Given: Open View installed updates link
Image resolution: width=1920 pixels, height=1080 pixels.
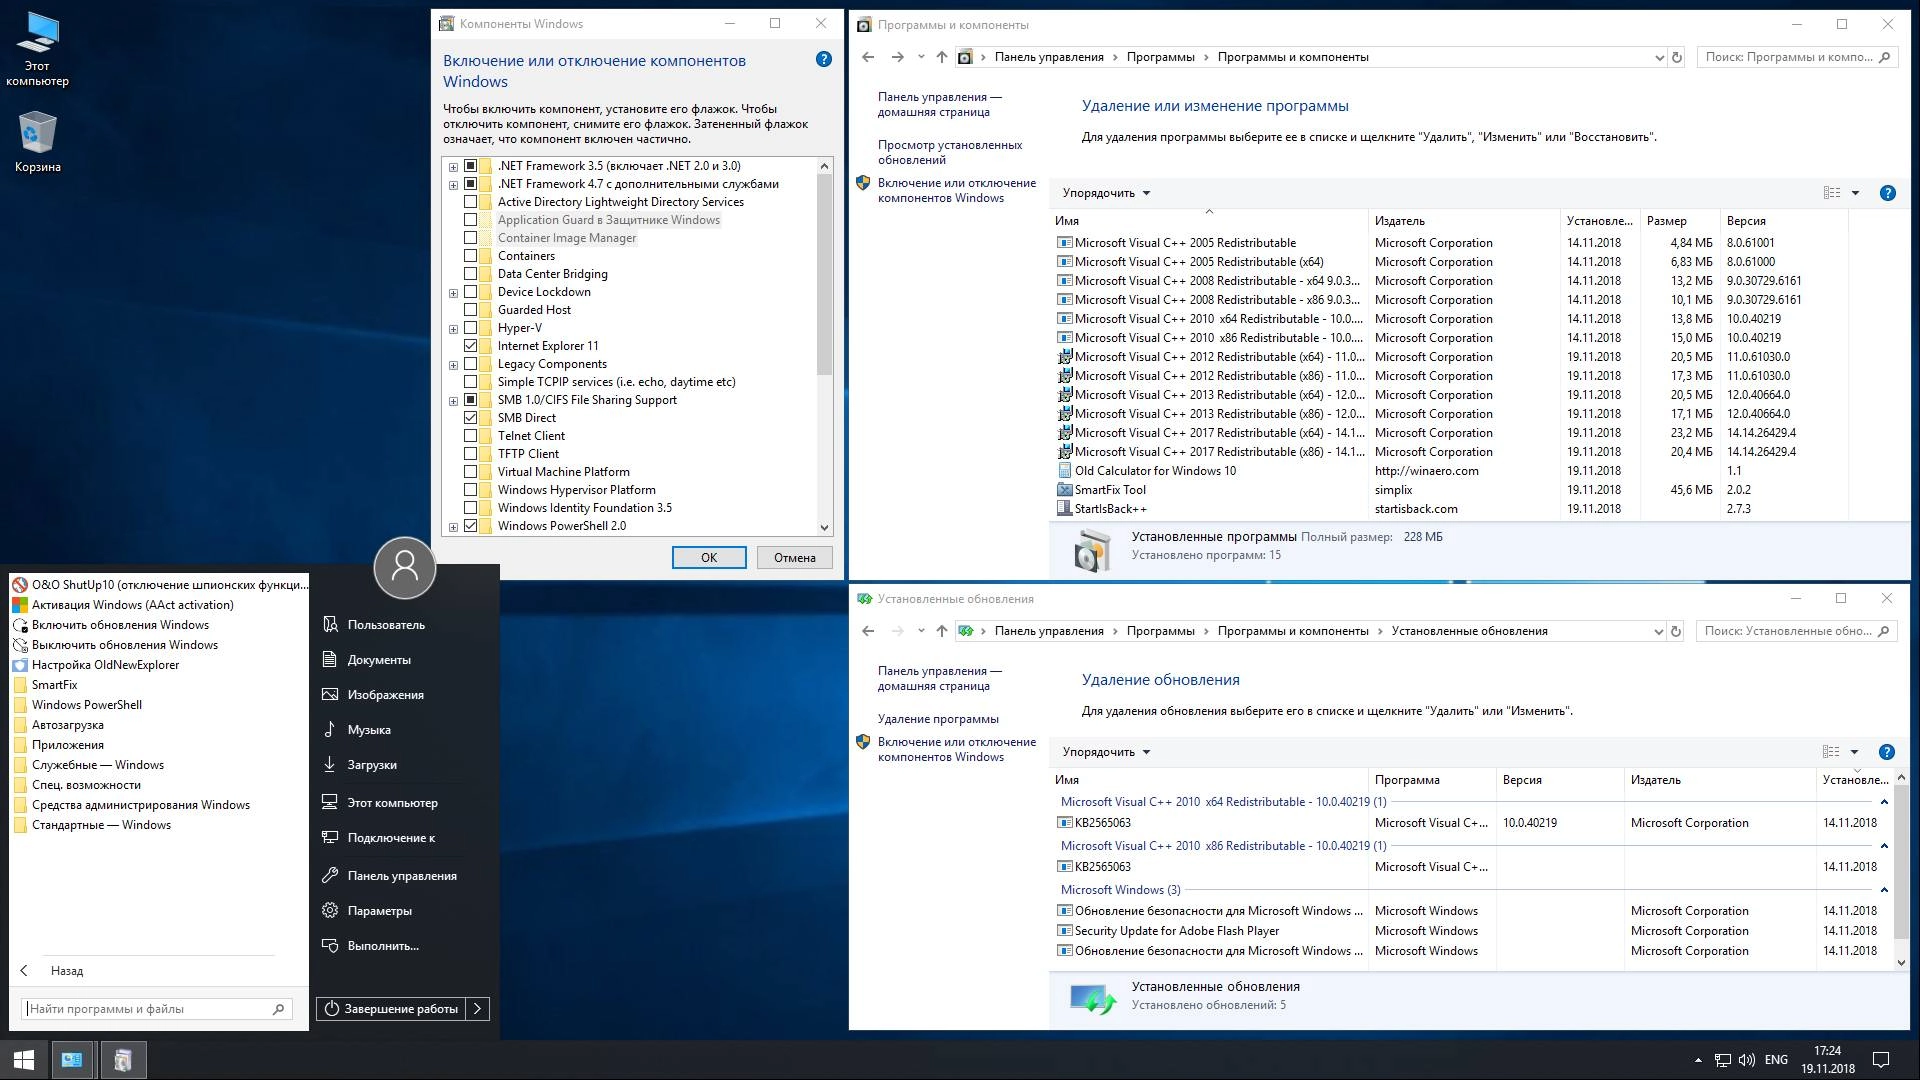Looking at the screenshot, I should 950,152.
